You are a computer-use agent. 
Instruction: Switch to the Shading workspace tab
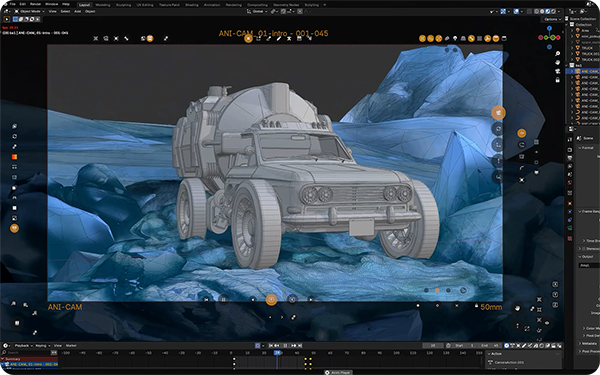pos(192,5)
